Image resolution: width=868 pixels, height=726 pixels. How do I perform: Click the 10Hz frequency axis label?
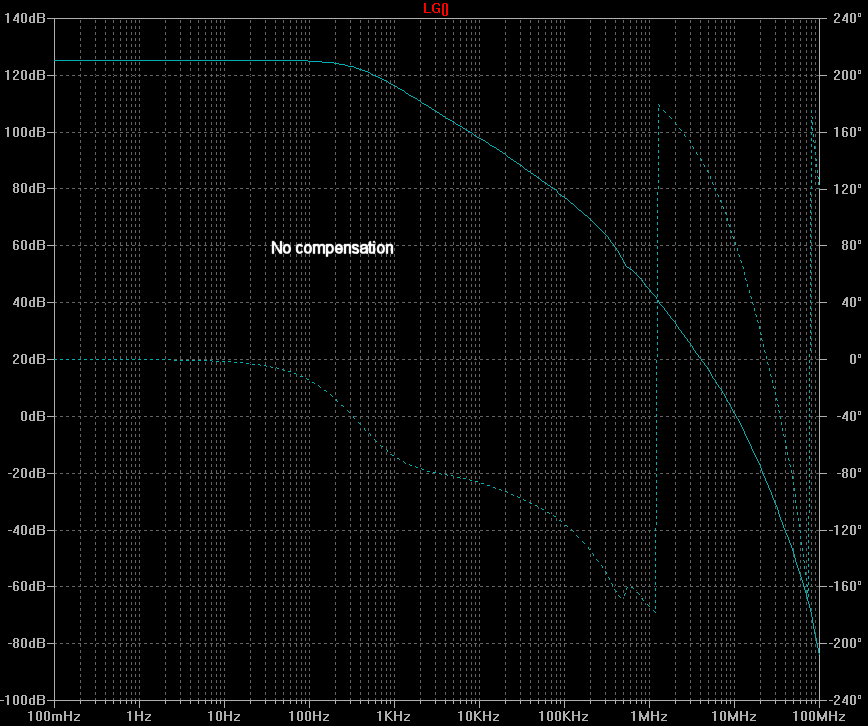click(x=224, y=717)
